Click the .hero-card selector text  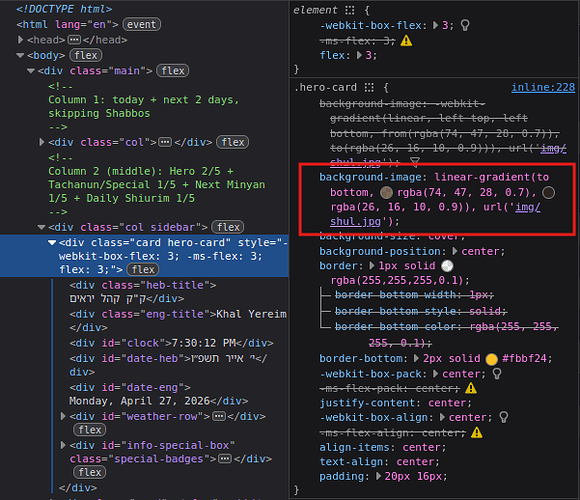pyautogui.click(x=326, y=87)
